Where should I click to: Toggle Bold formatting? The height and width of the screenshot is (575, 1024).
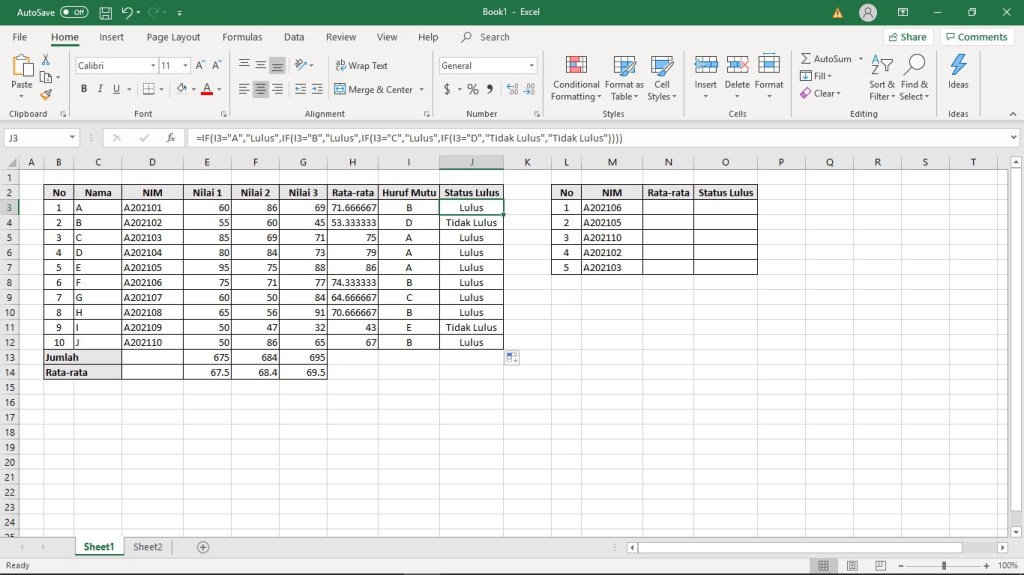click(84, 89)
